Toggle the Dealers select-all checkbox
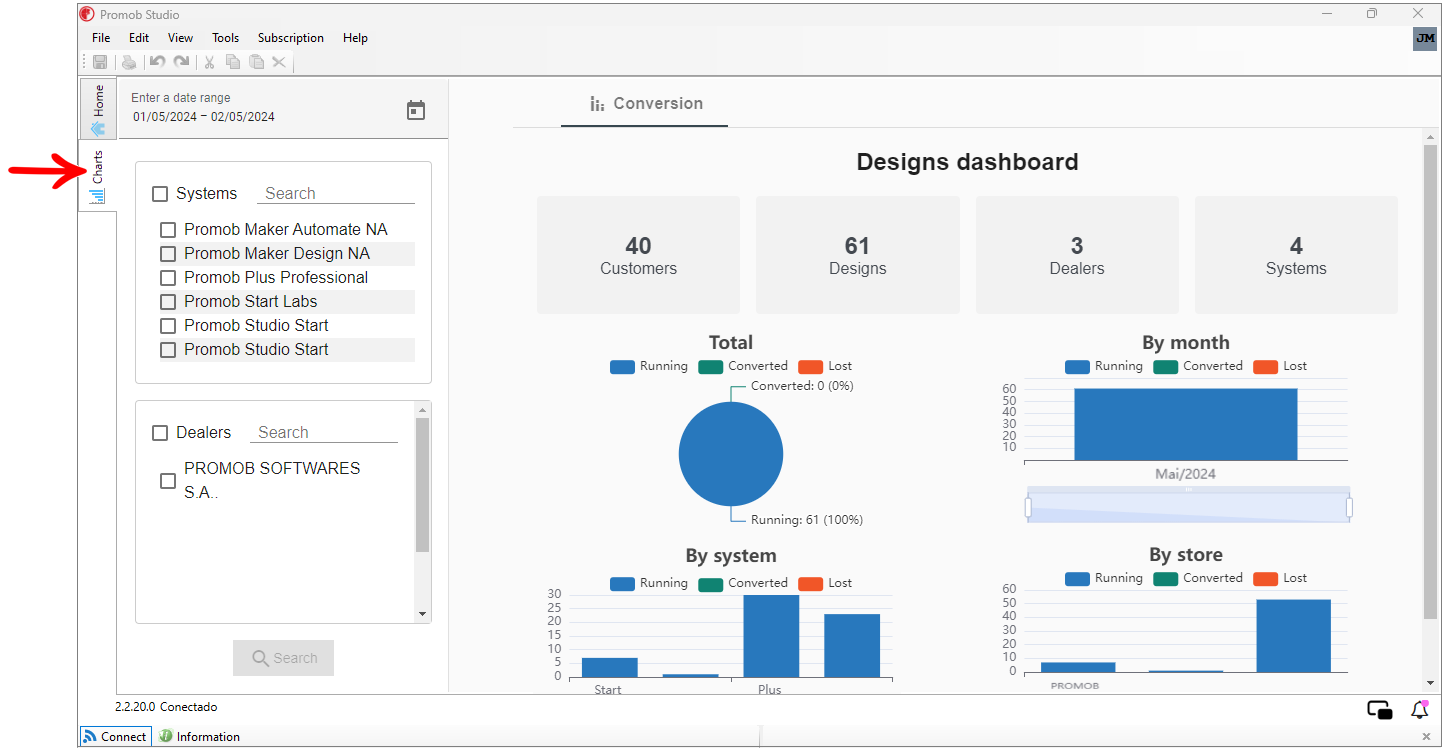 click(160, 433)
